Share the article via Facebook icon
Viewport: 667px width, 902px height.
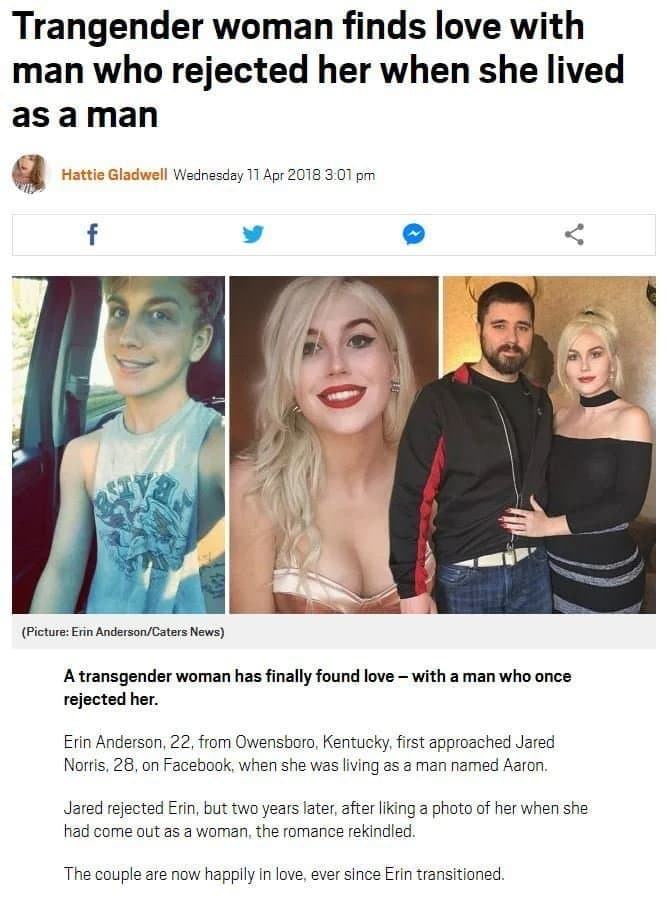point(92,234)
